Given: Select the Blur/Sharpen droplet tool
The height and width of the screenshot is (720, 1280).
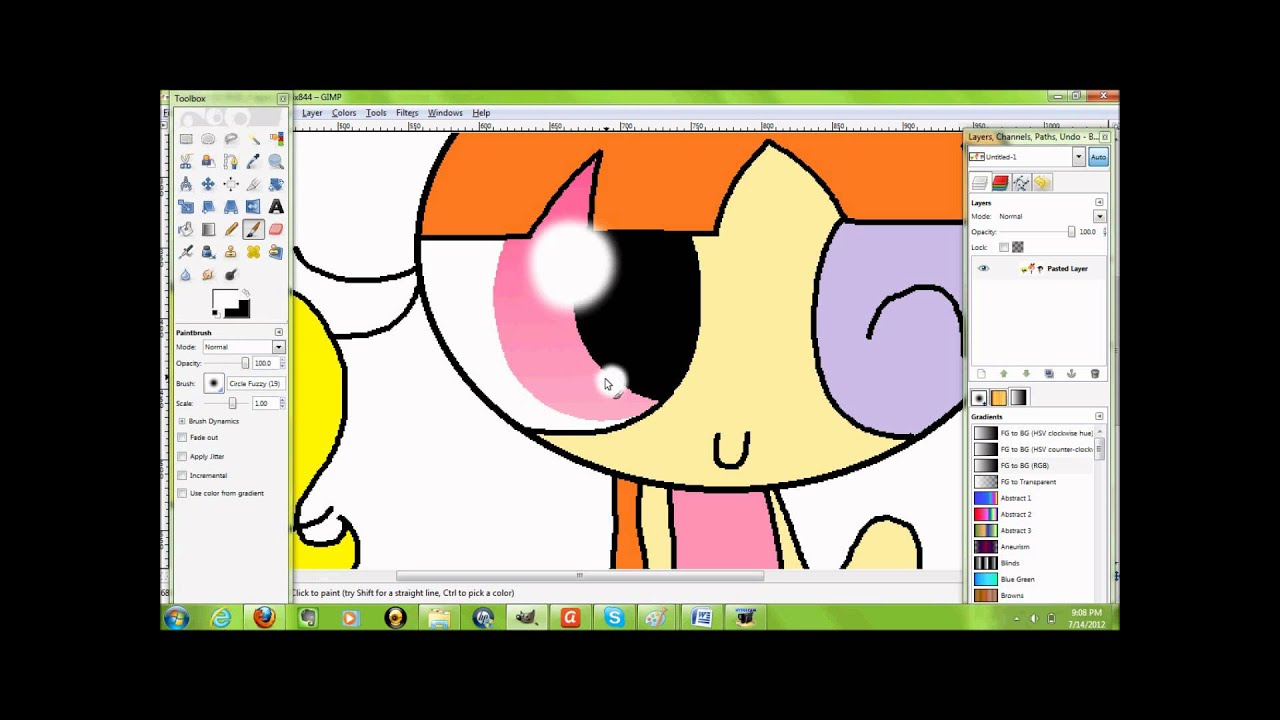Looking at the screenshot, I should 186,275.
